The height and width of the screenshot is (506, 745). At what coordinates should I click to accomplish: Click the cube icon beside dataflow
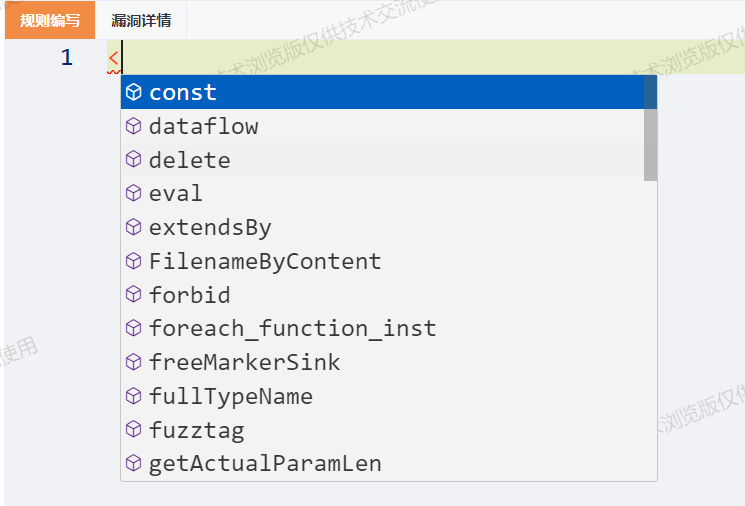[x=134, y=126]
